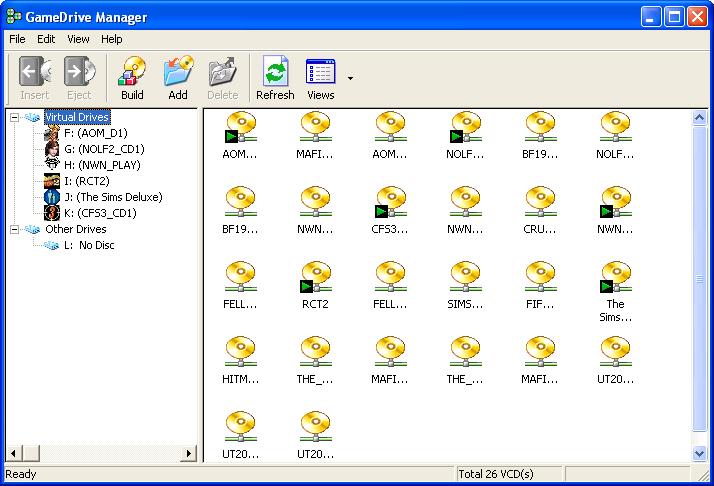
Task: Select the CFS3... disc icon
Action: [x=390, y=202]
